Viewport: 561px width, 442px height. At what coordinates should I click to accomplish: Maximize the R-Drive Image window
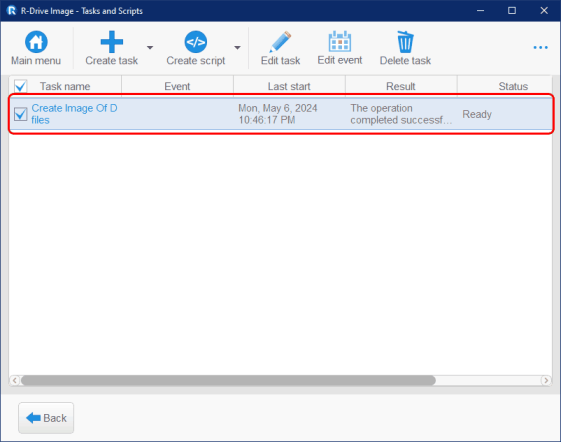click(512, 11)
